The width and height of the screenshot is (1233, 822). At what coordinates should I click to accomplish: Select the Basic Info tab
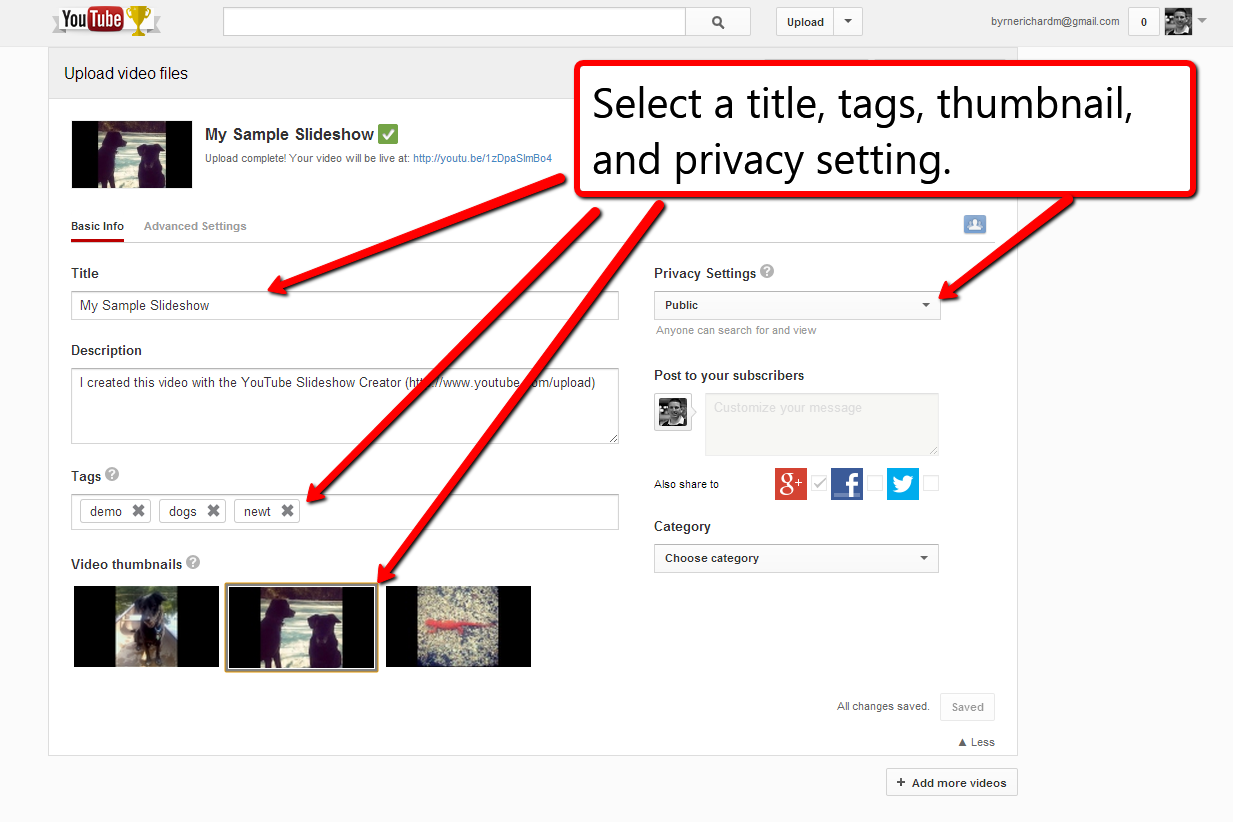click(97, 226)
